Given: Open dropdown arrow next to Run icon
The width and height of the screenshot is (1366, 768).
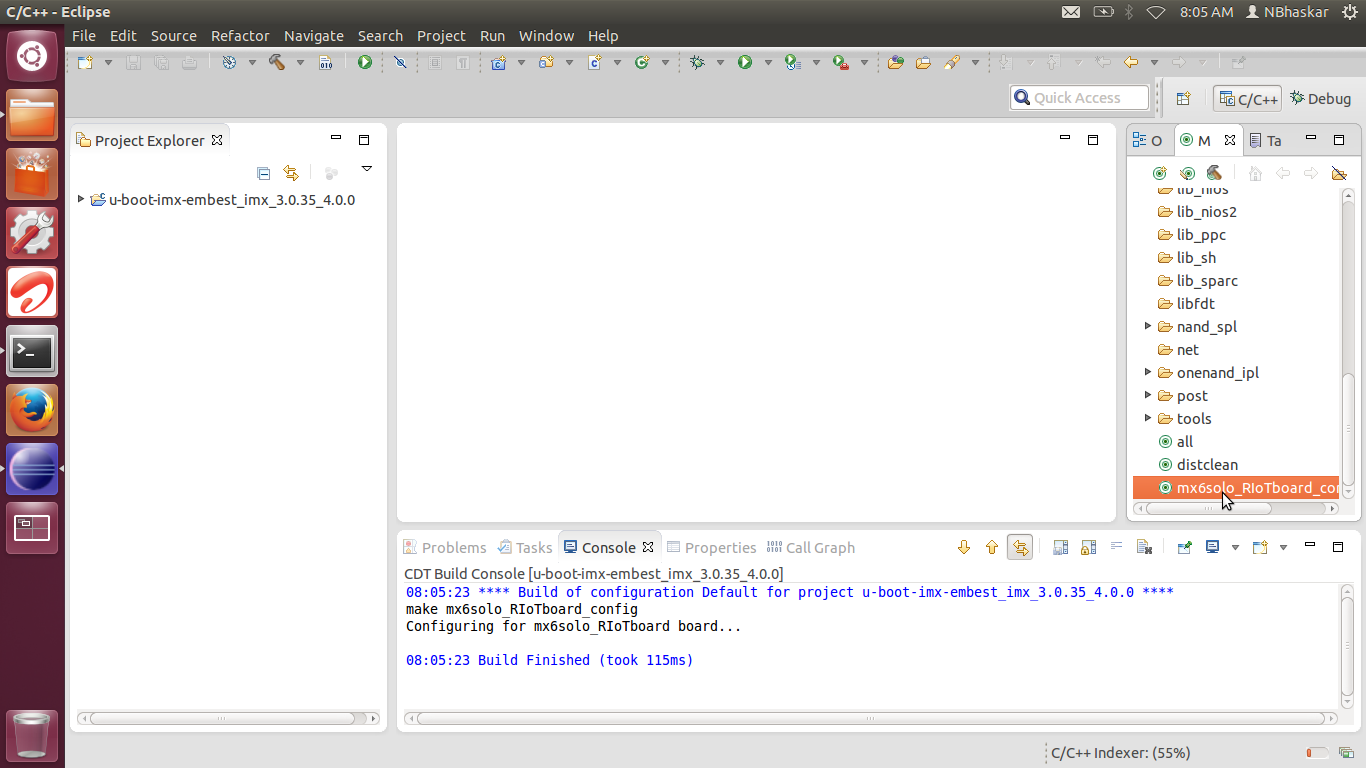Looking at the screenshot, I should click(768, 62).
